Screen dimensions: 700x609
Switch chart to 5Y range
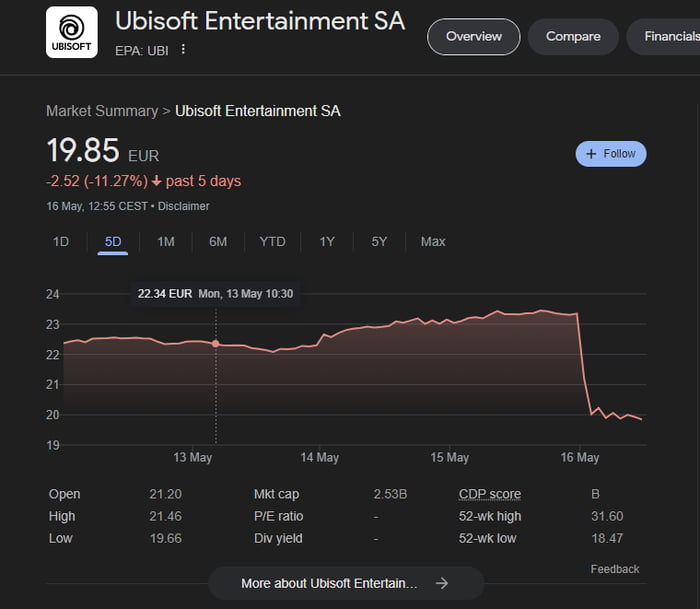(x=379, y=242)
